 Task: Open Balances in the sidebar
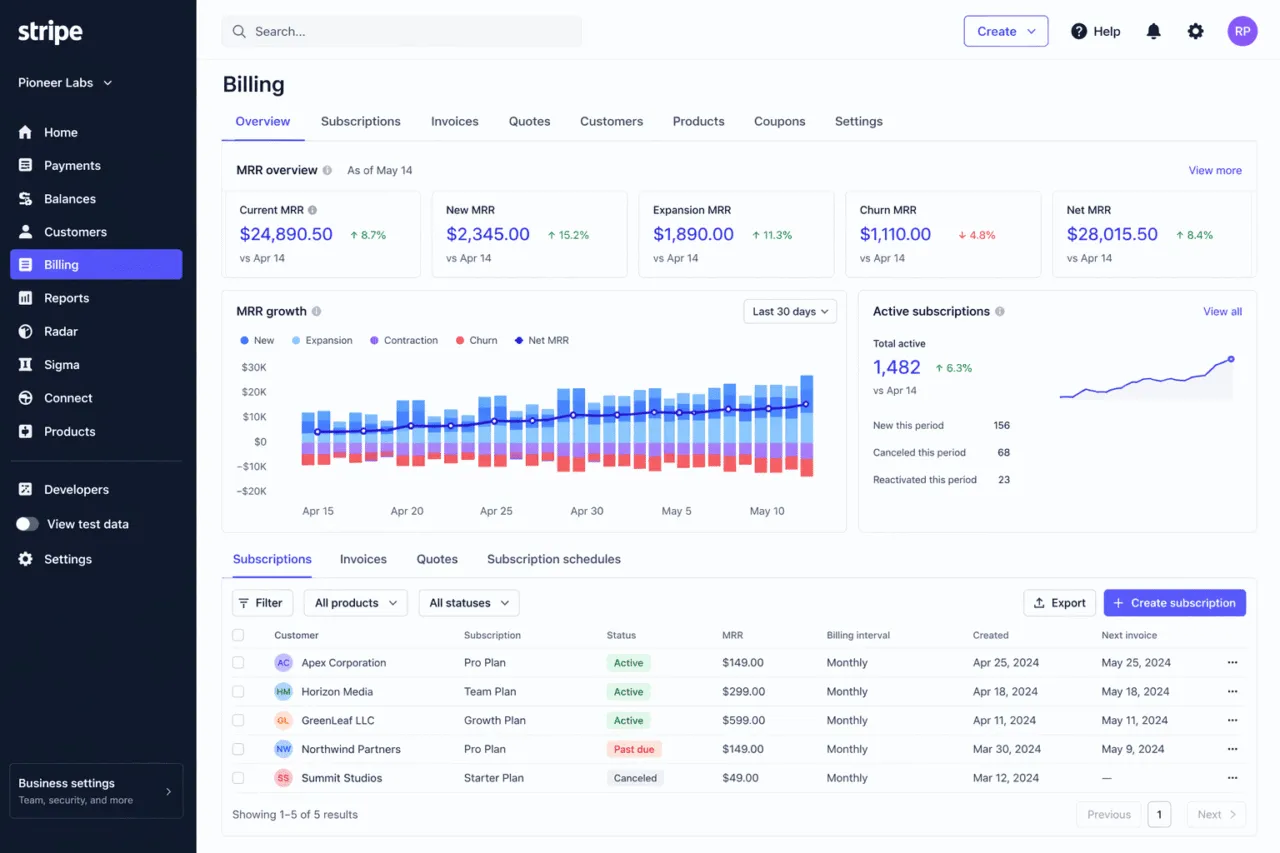(x=96, y=199)
